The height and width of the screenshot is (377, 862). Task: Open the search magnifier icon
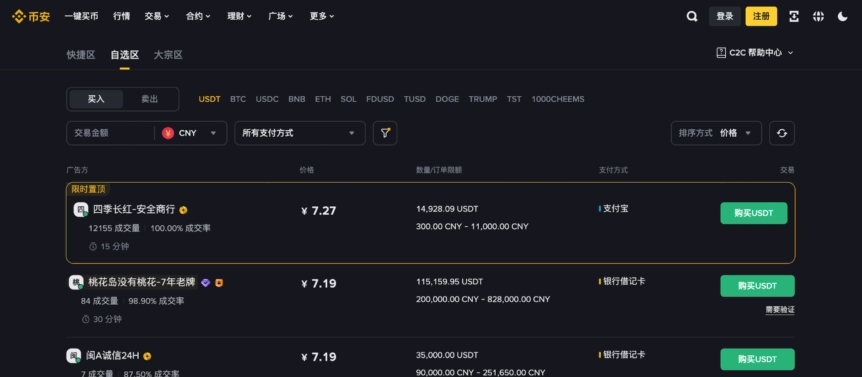[692, 16]
